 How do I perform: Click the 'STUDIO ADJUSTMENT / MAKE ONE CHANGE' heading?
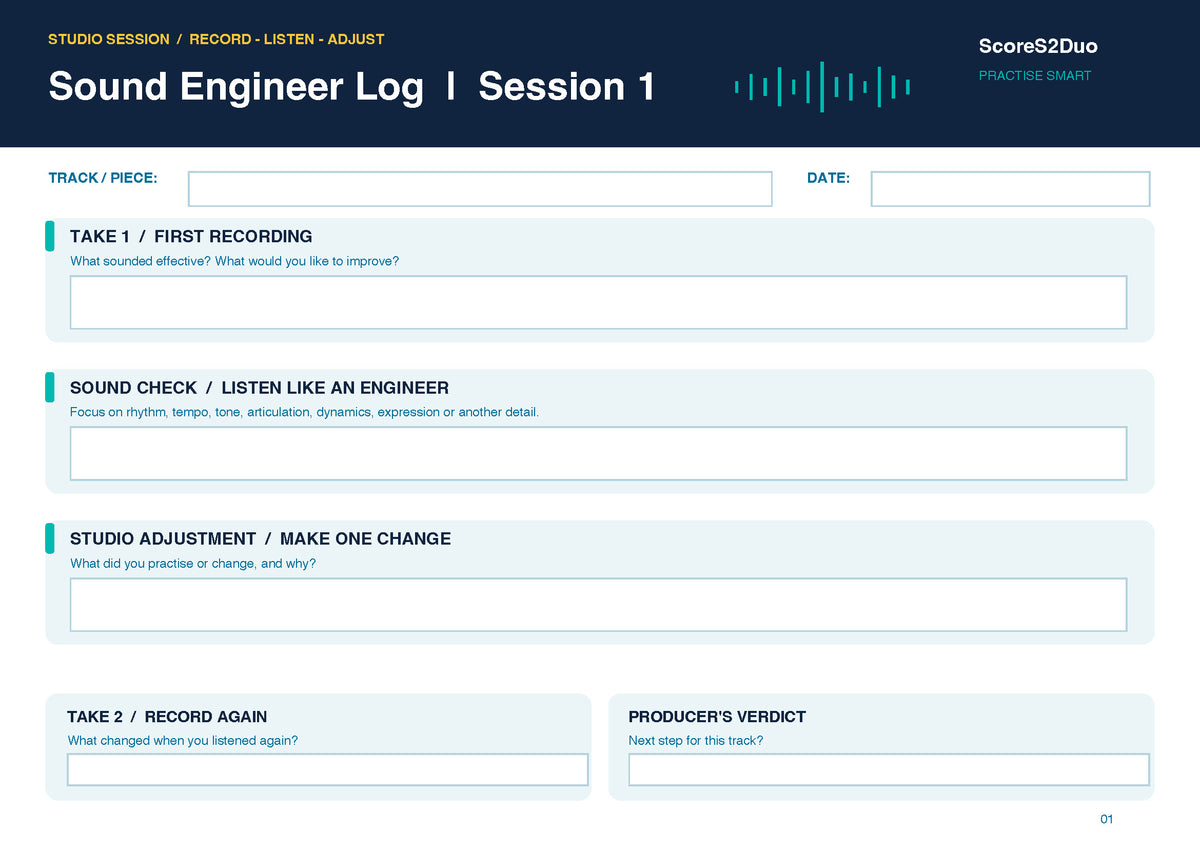click(260, 539)
